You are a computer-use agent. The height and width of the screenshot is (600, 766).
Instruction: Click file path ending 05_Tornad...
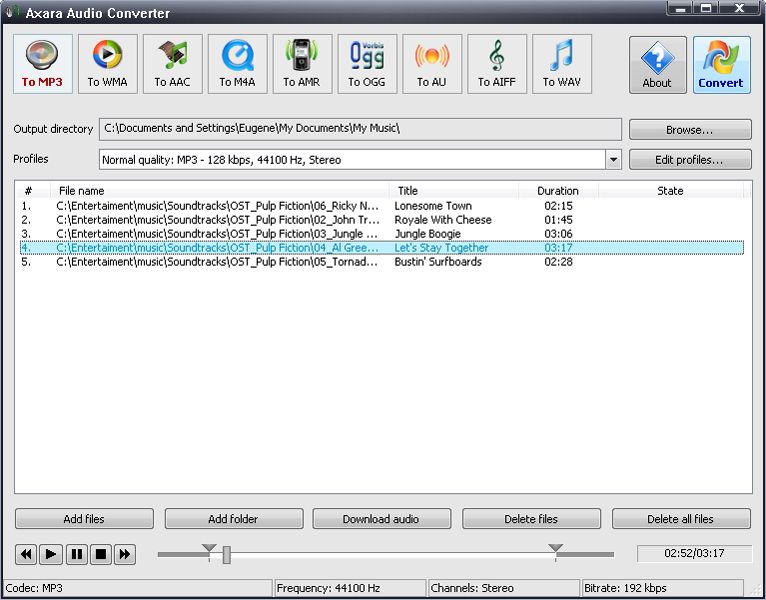(x=217, y=262)
